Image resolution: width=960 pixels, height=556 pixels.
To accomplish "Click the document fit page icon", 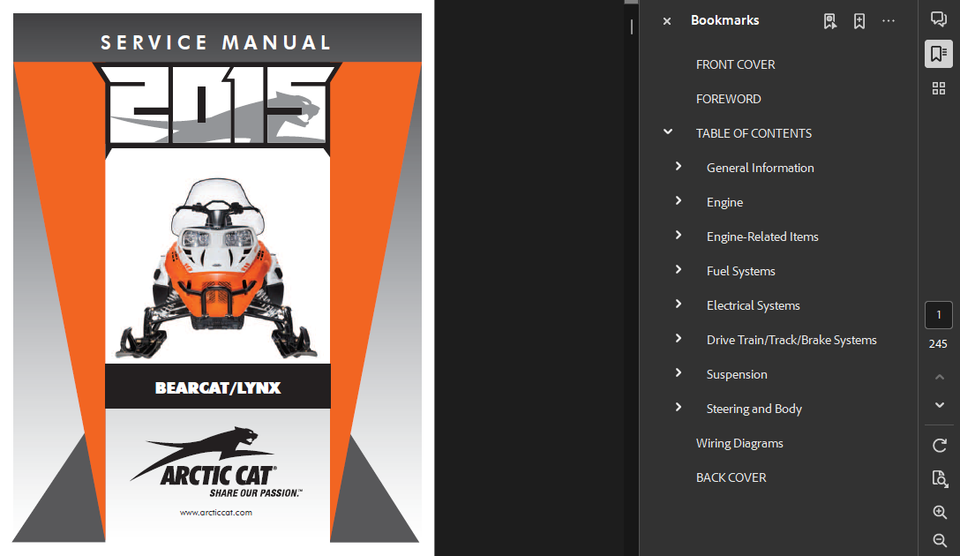I will [939, 478].
